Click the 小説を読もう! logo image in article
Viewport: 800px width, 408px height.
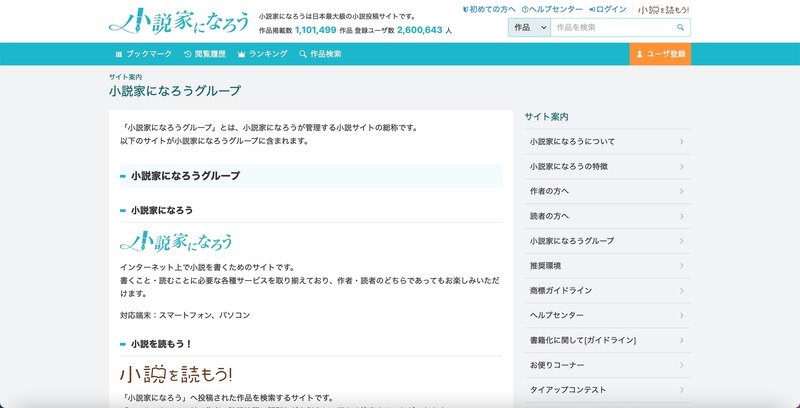click(176, 374)
